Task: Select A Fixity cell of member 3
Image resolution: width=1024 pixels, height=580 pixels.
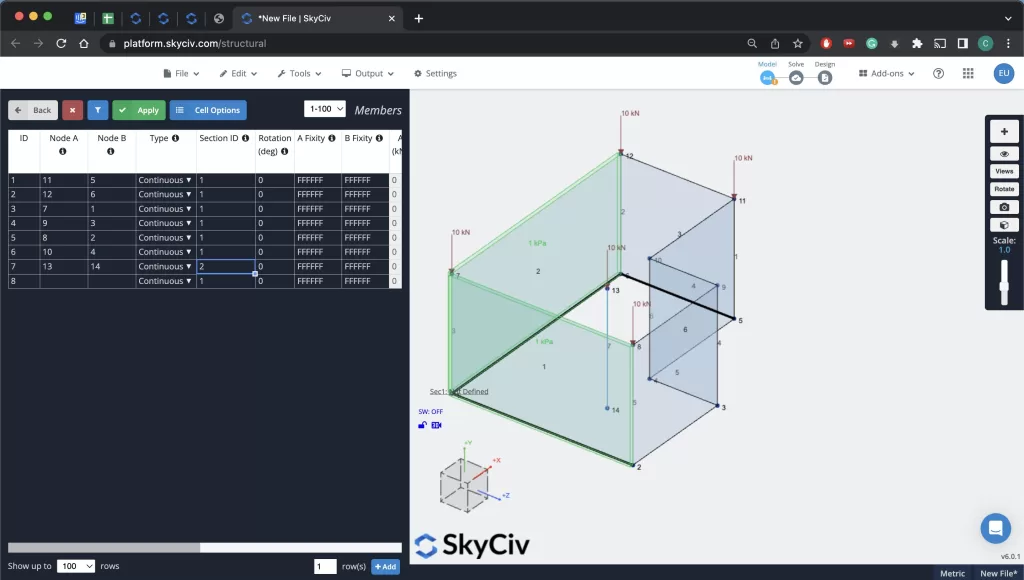Action: coord(317,209)
